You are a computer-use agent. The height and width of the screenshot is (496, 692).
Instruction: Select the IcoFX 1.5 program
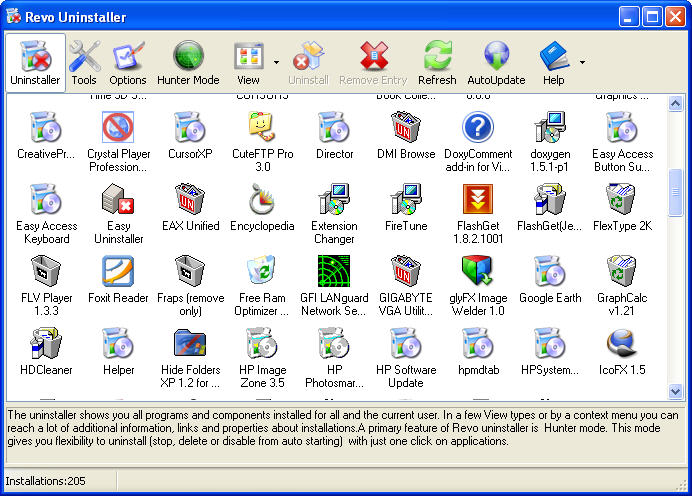pyautogui.click(x=624, y=344)
